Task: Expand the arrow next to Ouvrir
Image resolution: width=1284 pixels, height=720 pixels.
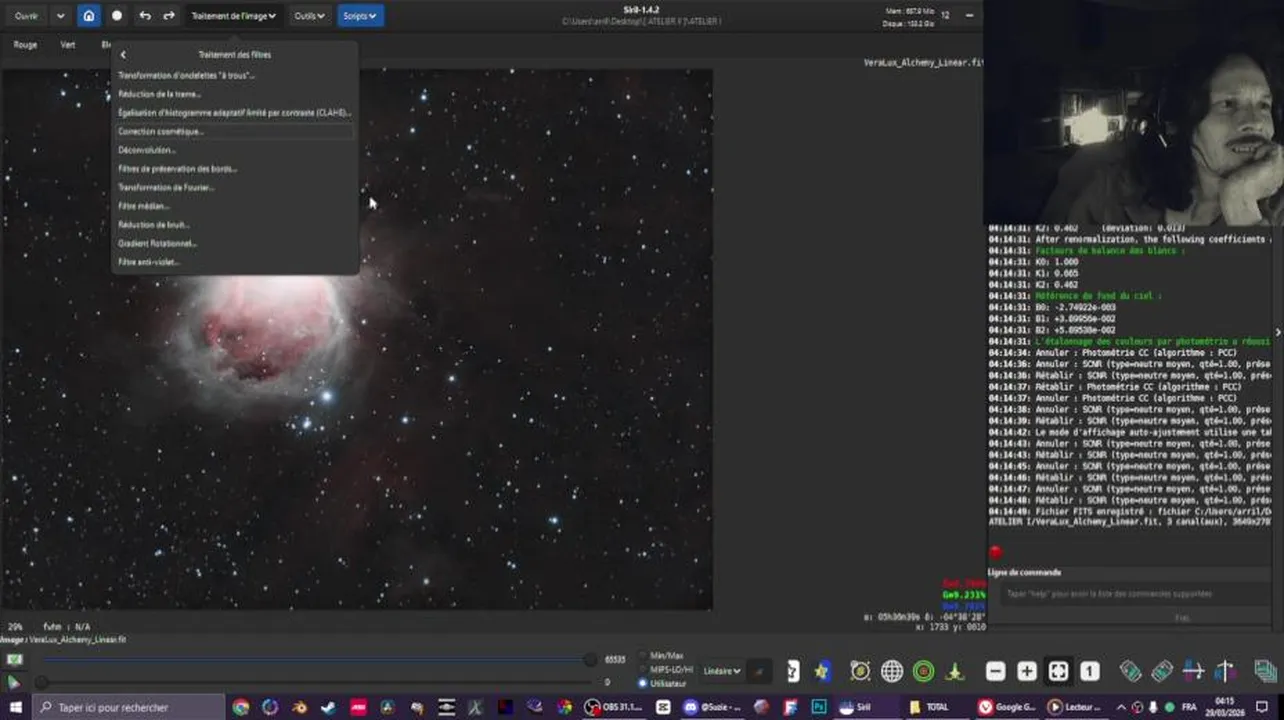Action: click(61, 15)
